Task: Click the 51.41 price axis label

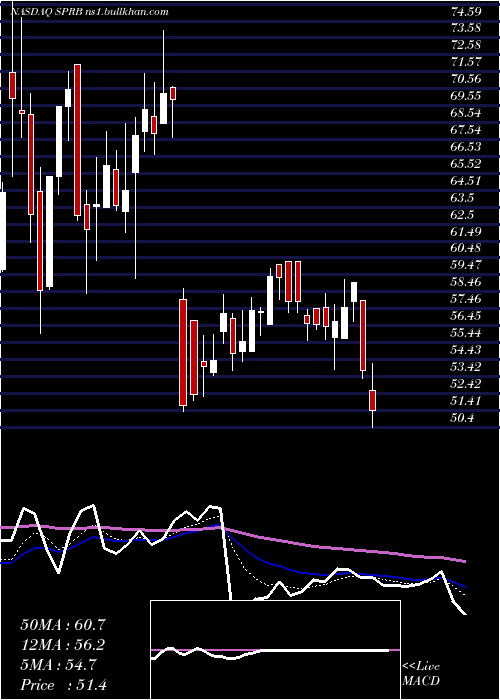Action: point(466,401)
